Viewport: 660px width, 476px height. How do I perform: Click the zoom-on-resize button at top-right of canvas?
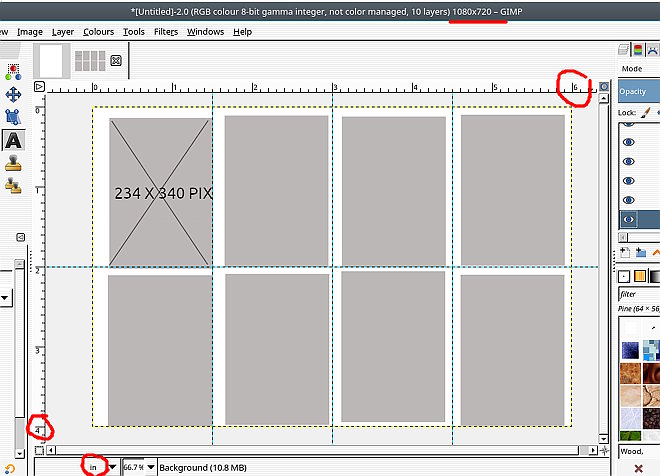[604, 87]
